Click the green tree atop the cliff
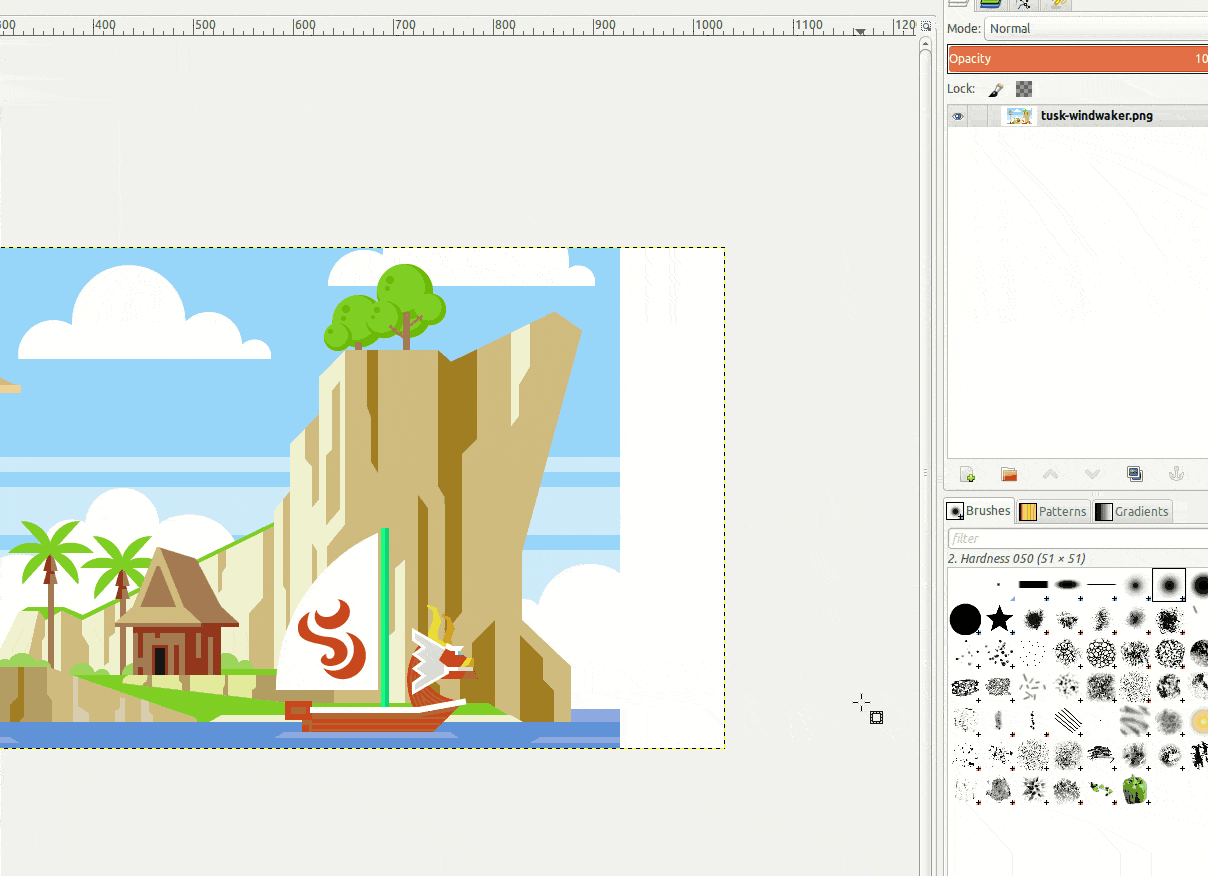The width and height of the screenshot is (1208, 876). [x=385, y=307]
